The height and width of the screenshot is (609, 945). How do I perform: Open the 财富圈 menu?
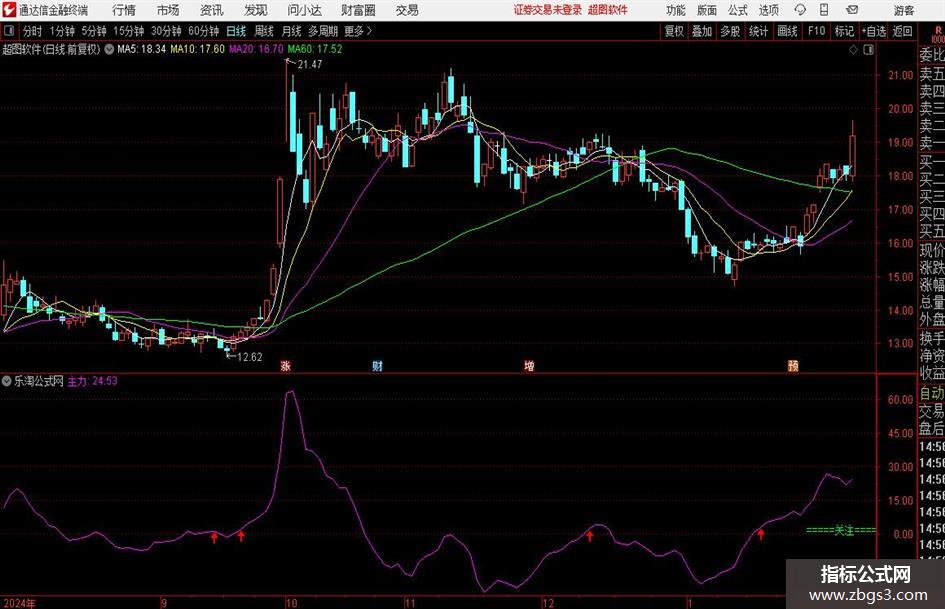click(358, 10)
